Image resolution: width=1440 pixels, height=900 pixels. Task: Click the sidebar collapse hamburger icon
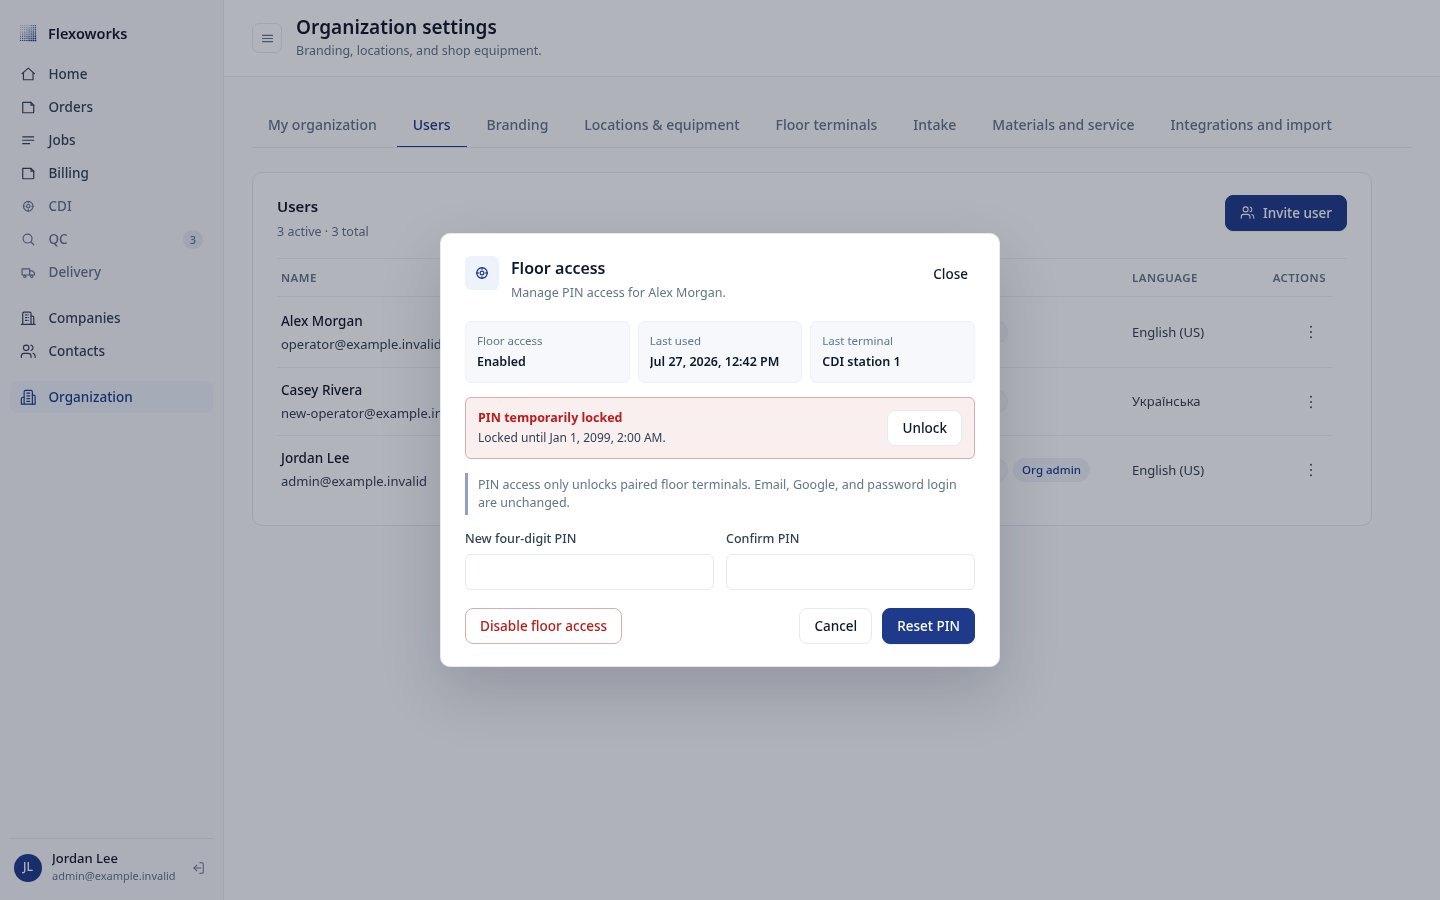tap(267, 38)
